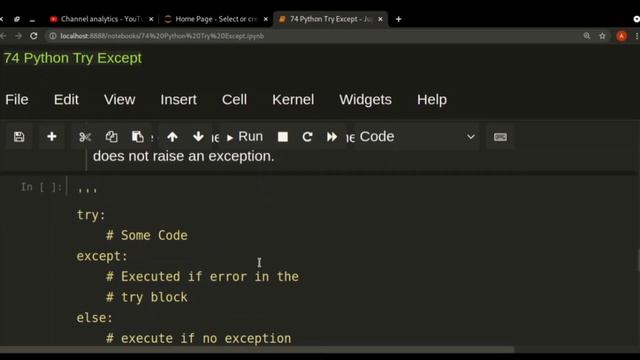Open the cell type Code dropdown
Image resolution: width=640 pixels, height=360 pixels.
pyautogui.click(x=416, y=137)
